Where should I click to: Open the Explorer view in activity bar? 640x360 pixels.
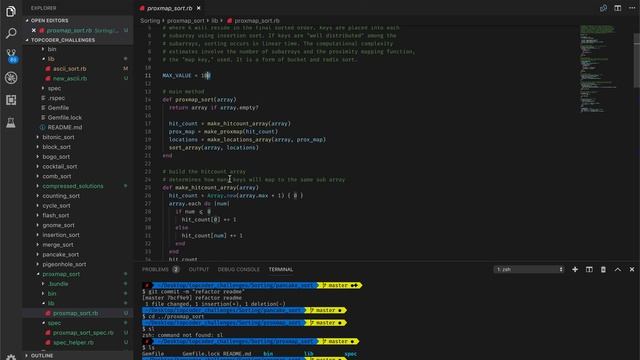pos(11,11)
